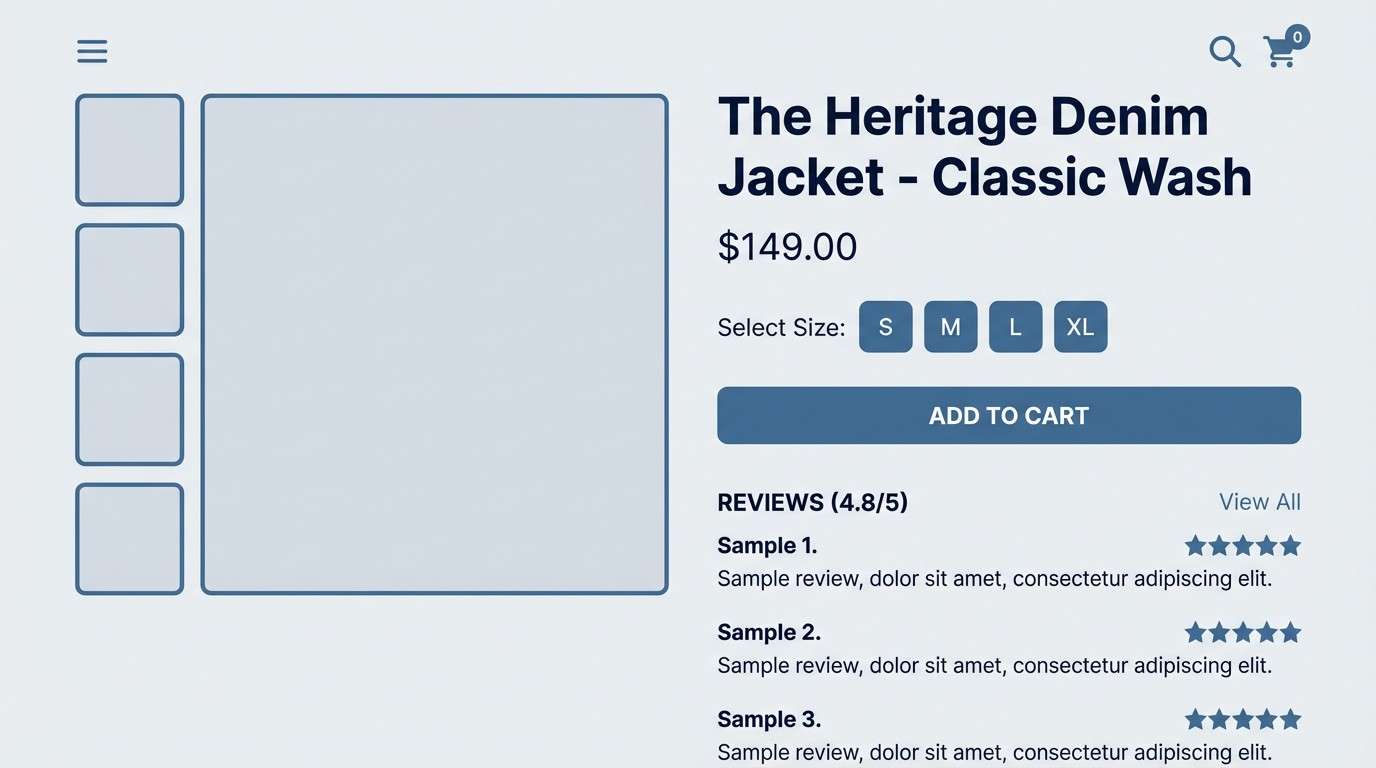This screenshot has width=1376, height=768.
Task: Click the third star under REVIEWS section
Action: coord(1244,545)
